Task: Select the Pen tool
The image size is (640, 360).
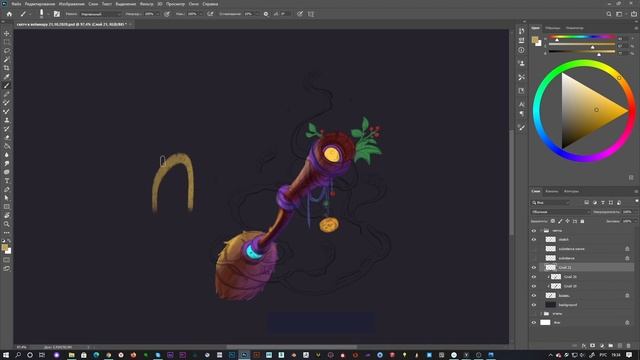Action: tap(7, 189)
